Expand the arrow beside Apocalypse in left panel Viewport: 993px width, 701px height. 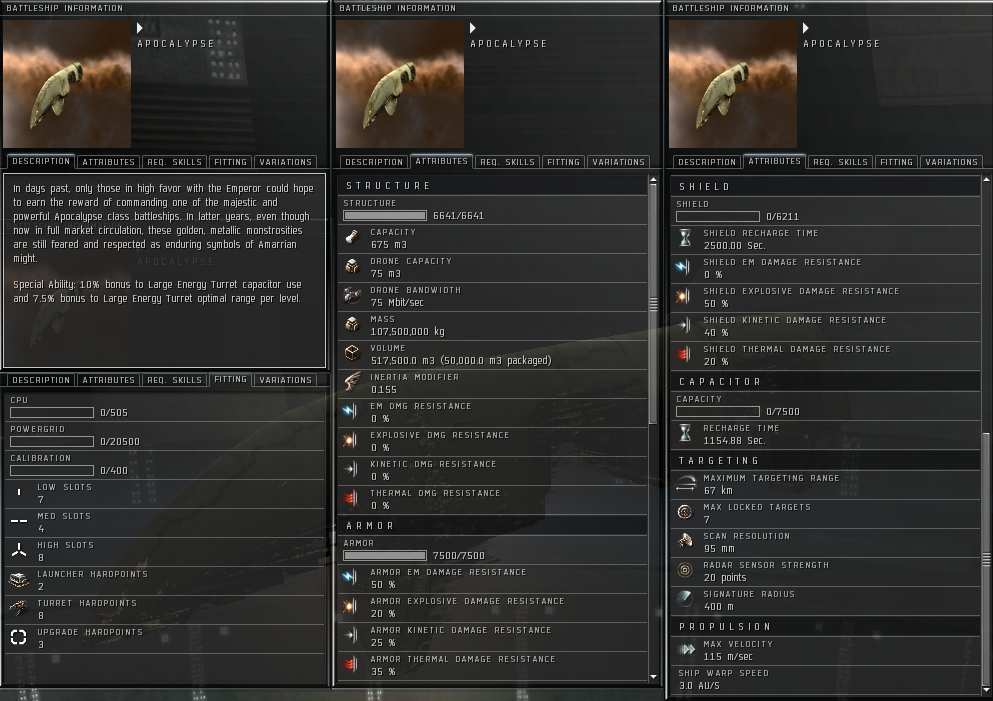tap(140, 28)
